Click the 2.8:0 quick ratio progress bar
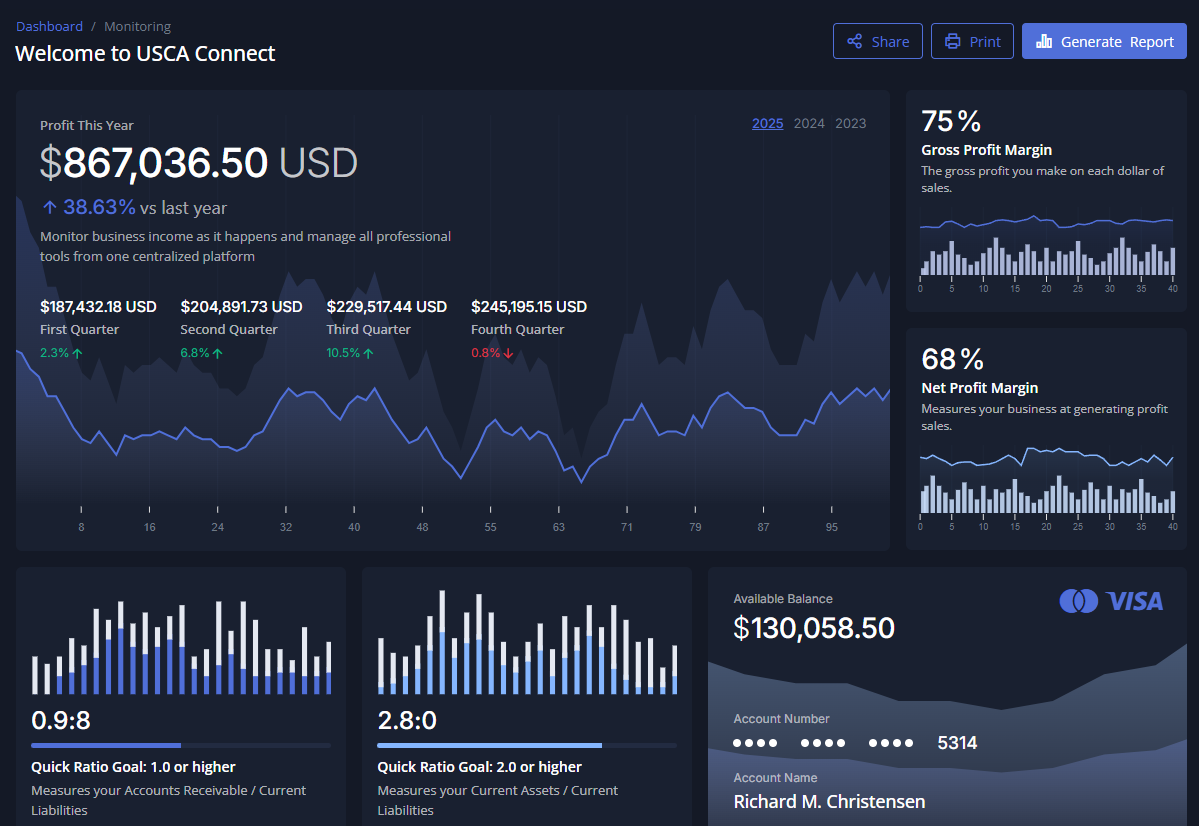The image size is (1199, 826). coord(527,745)
